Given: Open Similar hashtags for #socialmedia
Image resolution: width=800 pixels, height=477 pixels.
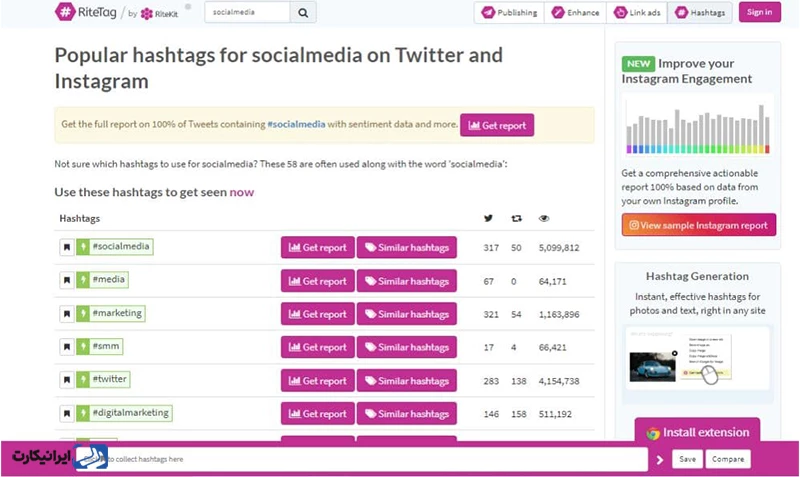Looking at the screenshot, I should [406, 248].
